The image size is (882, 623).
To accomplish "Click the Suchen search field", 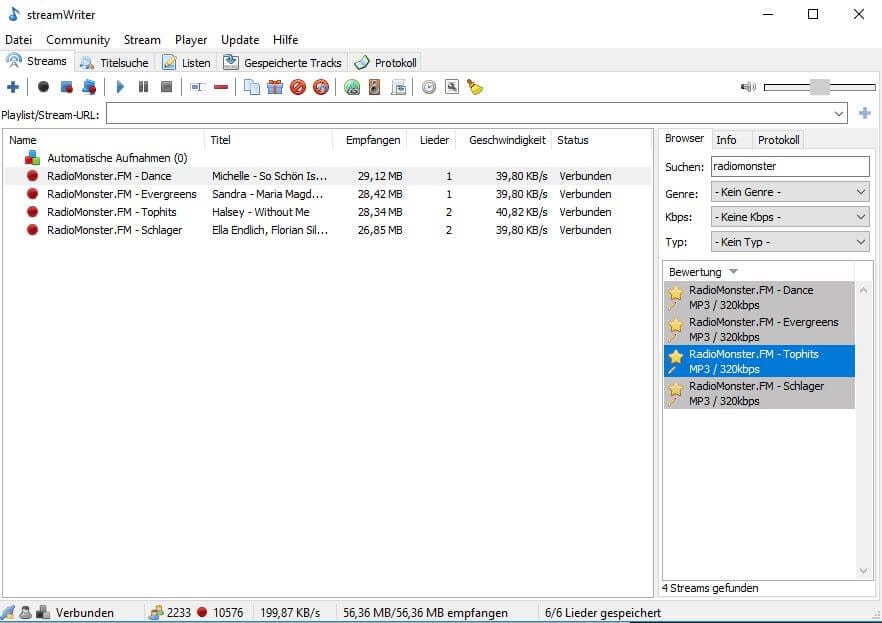I will tap(789, 167).
